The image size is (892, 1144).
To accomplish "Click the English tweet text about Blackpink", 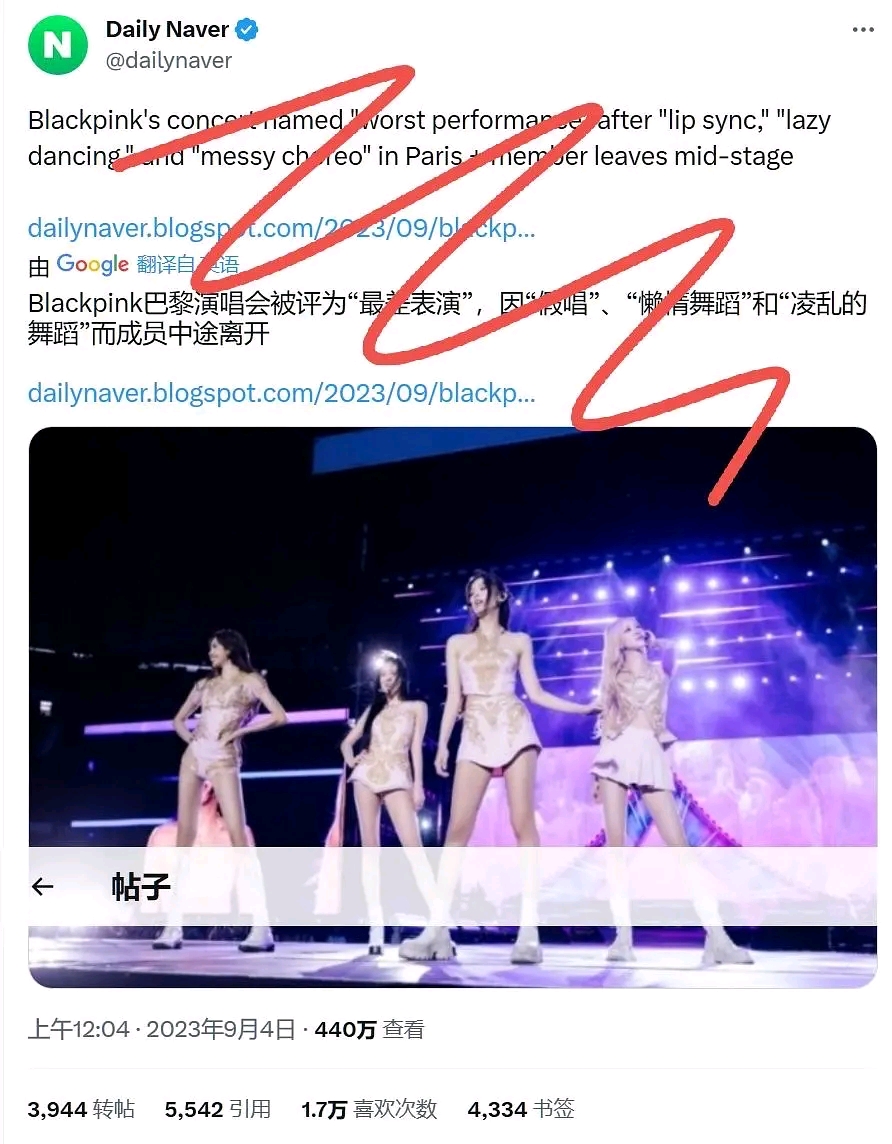I will (429, 138).
